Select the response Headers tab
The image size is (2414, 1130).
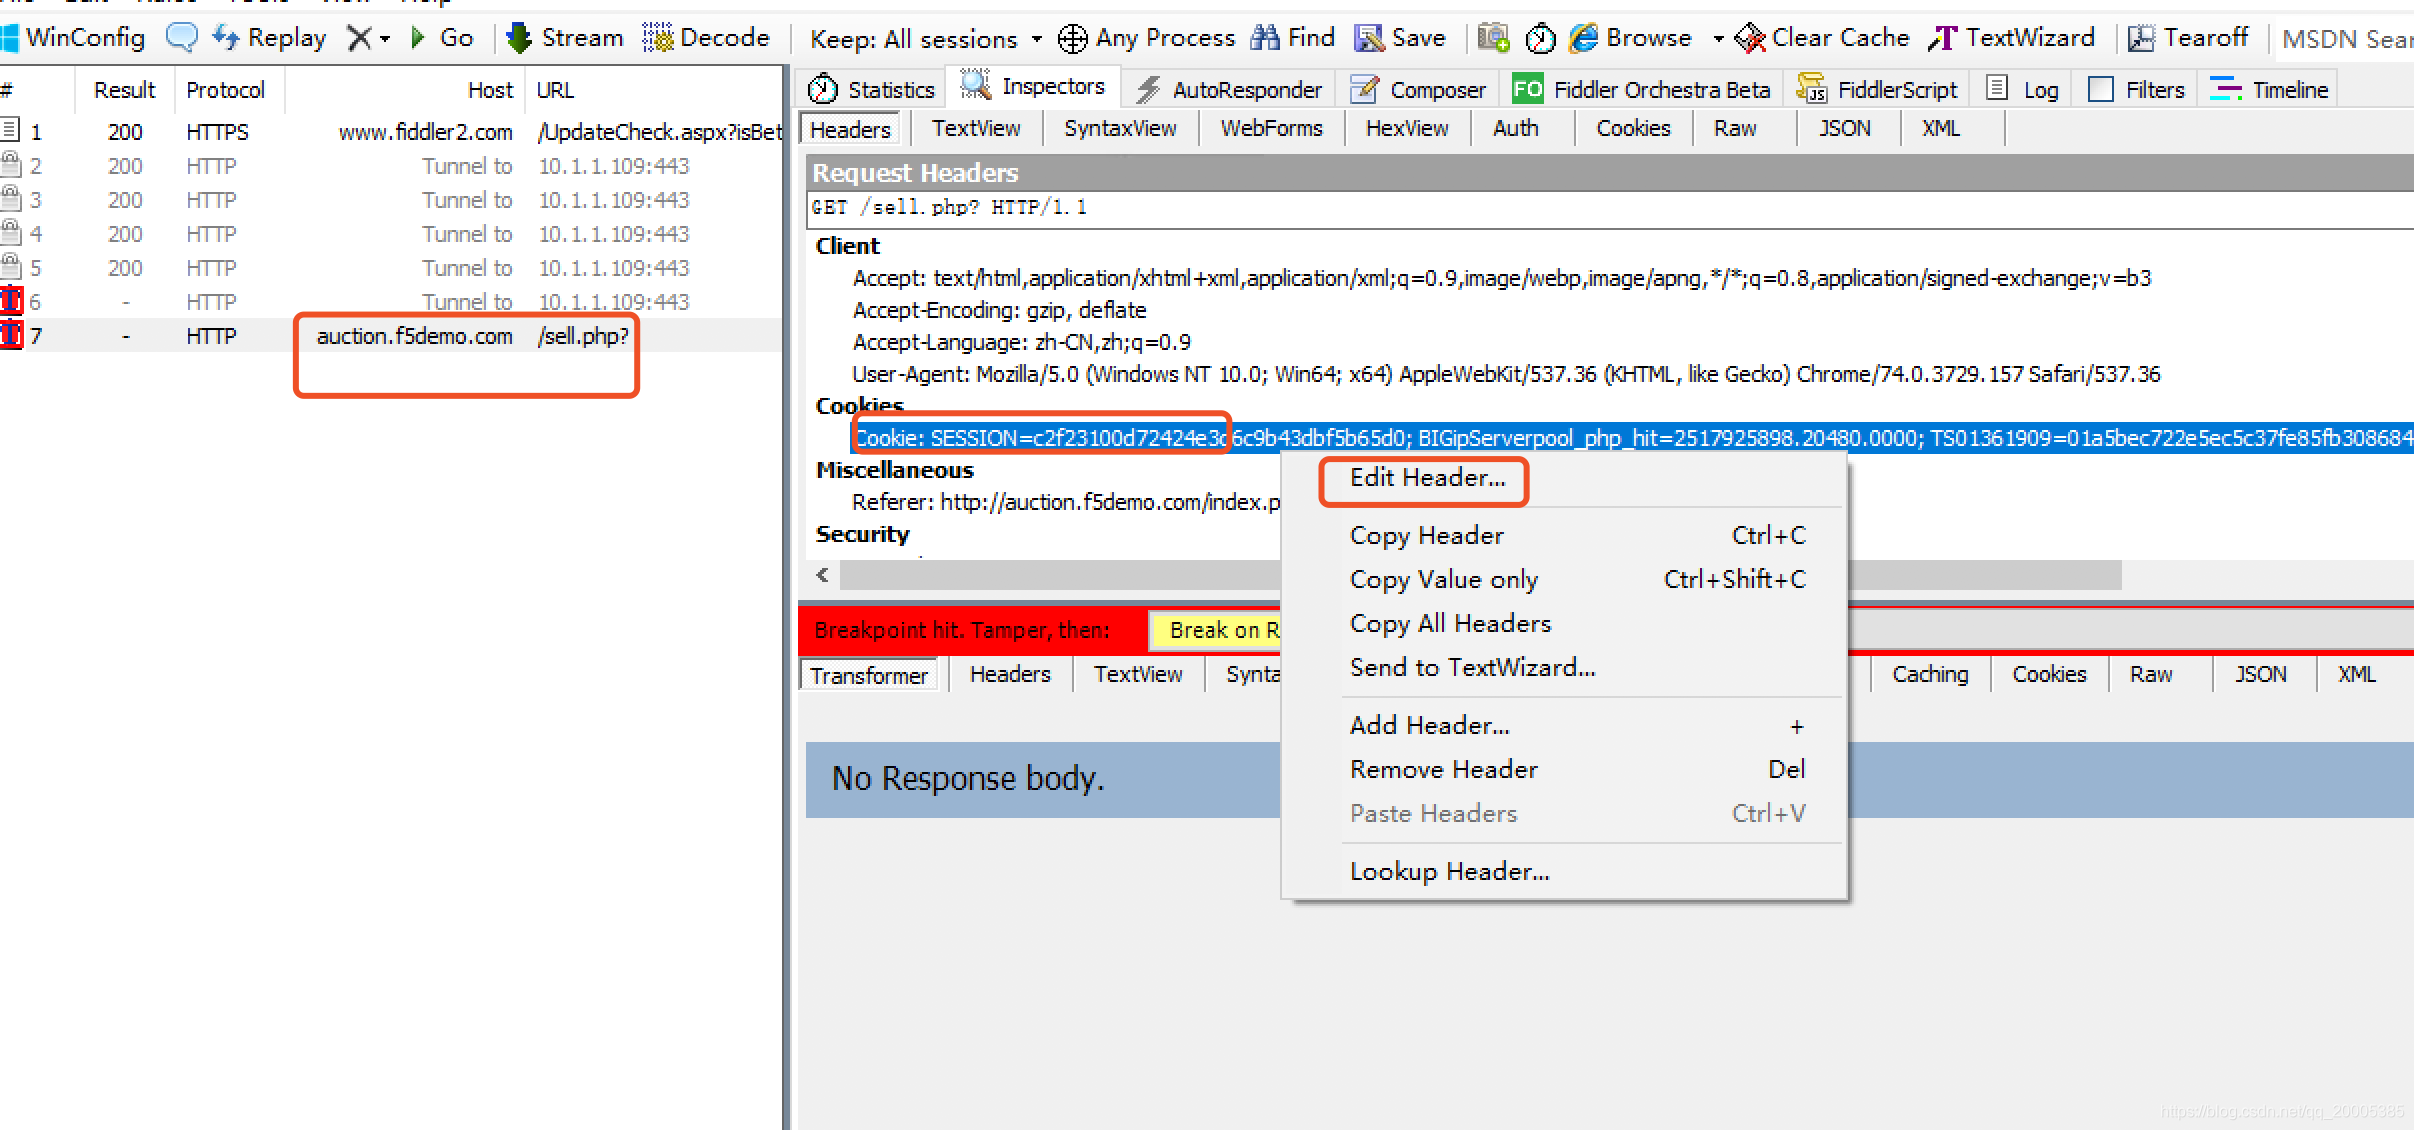pyautogui.click(x=1010, y=674)
